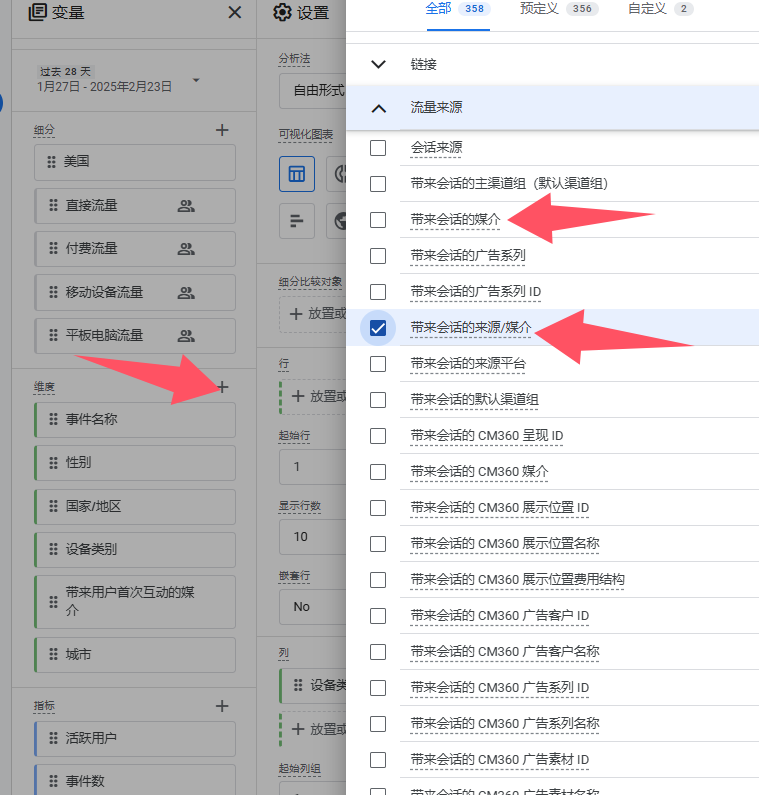Image resolution: width=759 pixels, height=795 pixels.
Task: Check the 带来会话的广告系列 ID checkbox
Action: (378, 292)
